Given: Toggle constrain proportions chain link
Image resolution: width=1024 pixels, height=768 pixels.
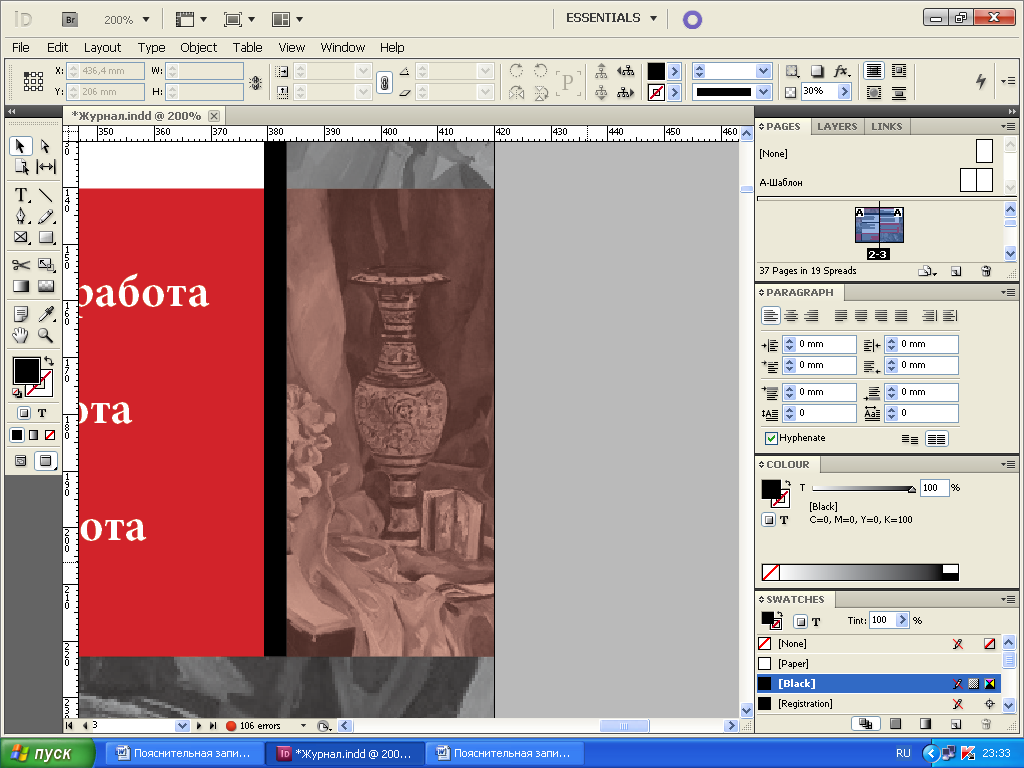Looking at the screenshot, I should pyautogui.click(x=385, y=82).
